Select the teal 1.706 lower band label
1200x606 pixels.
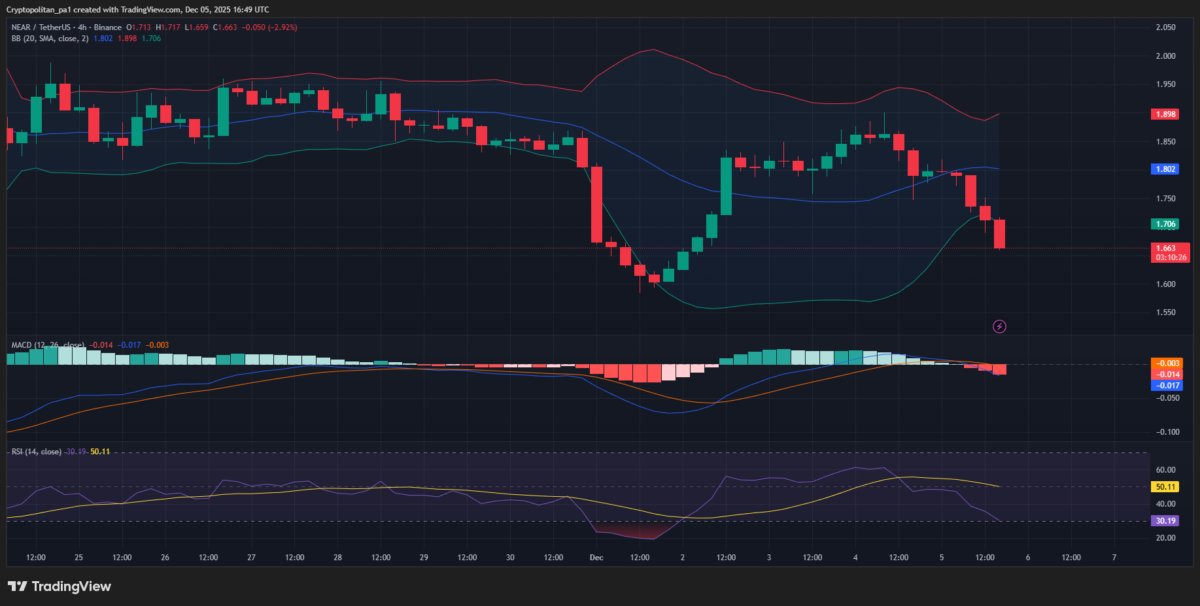click(x=1165, y=224)
